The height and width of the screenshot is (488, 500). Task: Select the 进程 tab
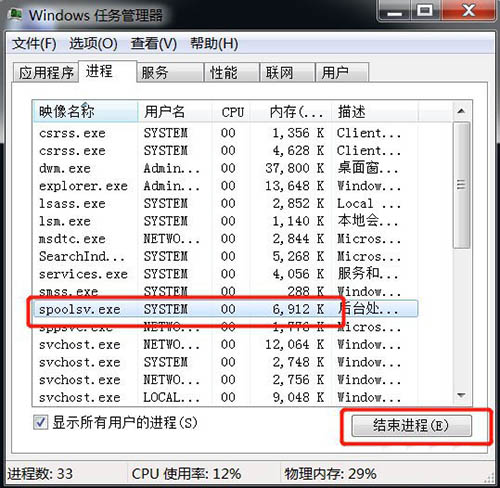tap(108, 71)
